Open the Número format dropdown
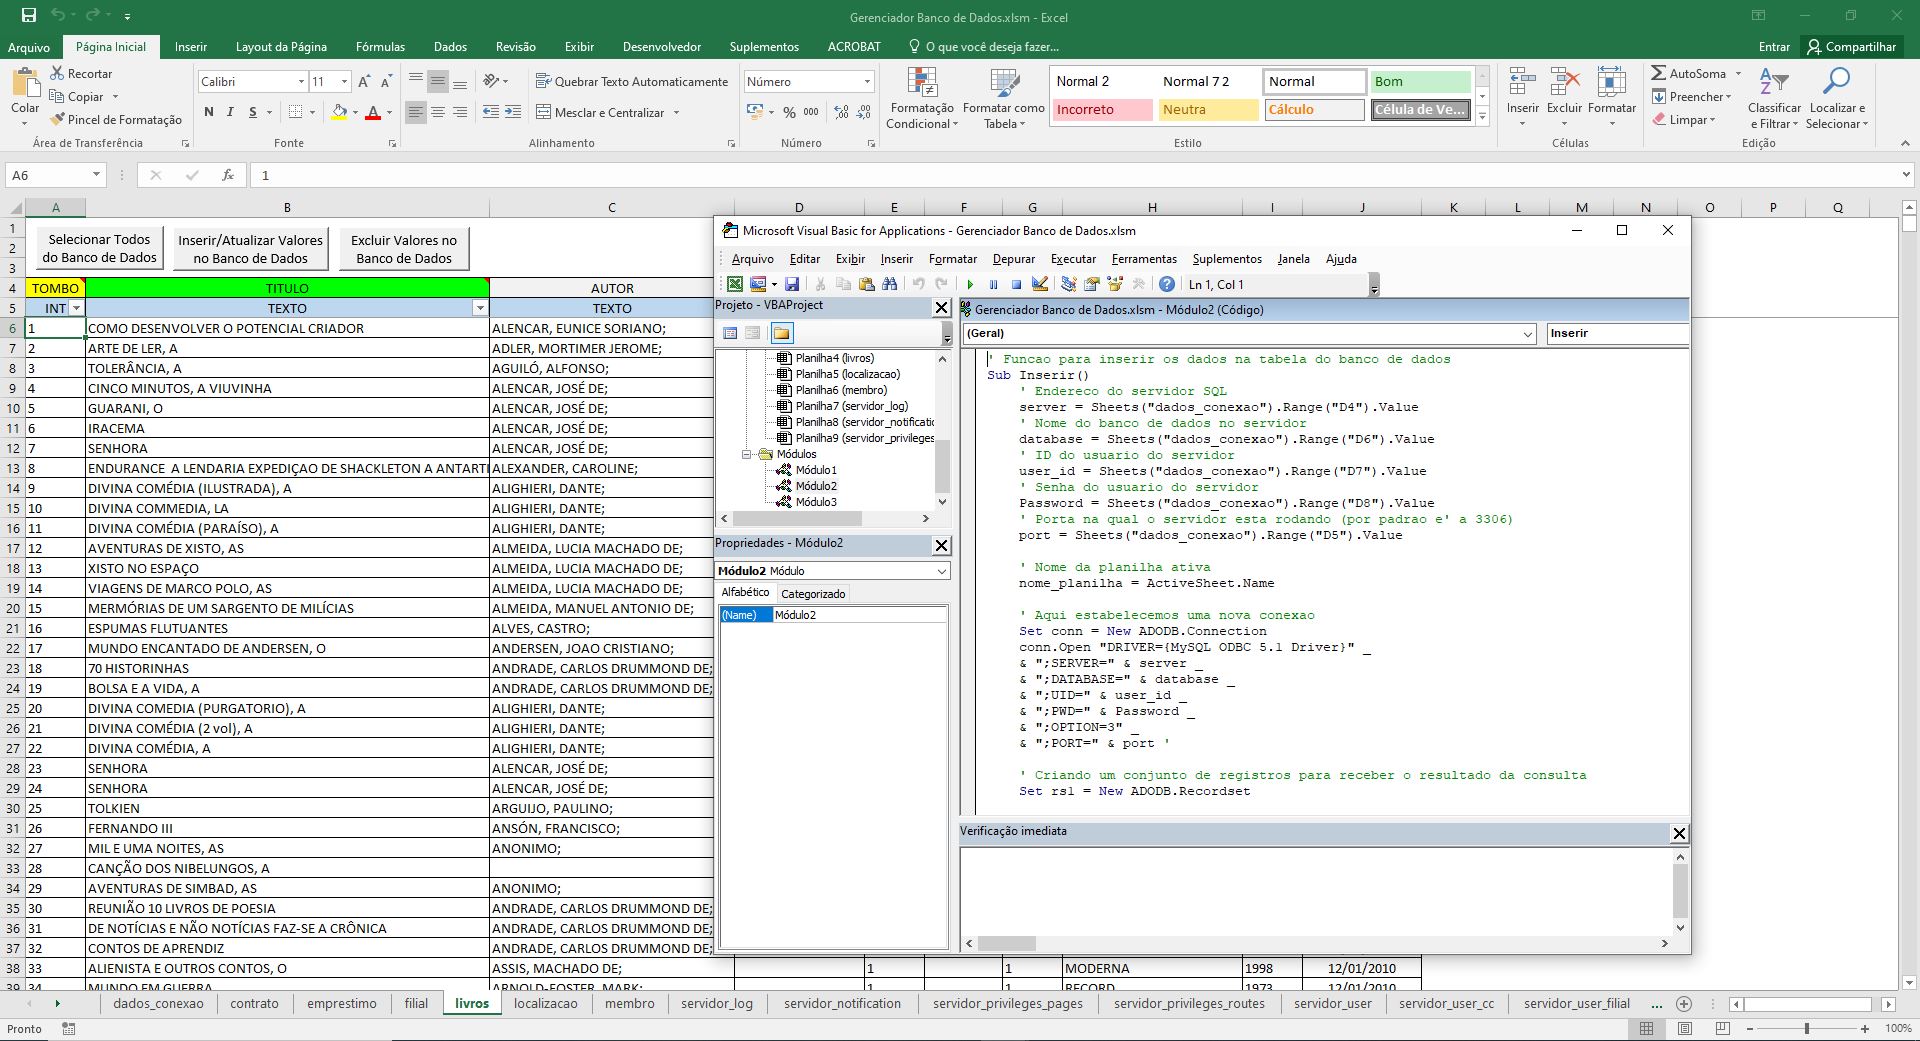This screenshot has width=1920, height=1041. tap(867, 81)
